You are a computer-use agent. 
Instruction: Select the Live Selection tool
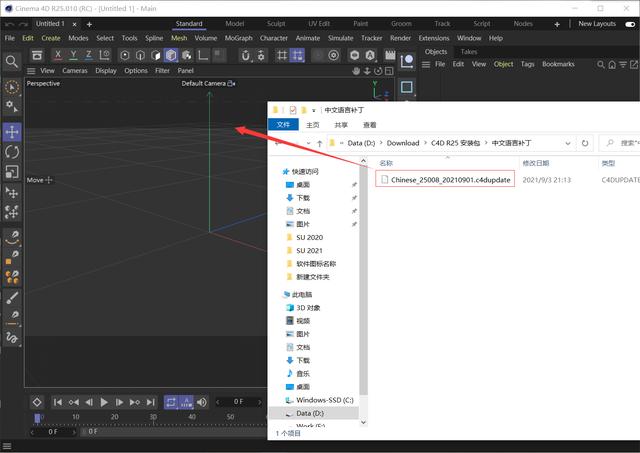coord(12,87)
